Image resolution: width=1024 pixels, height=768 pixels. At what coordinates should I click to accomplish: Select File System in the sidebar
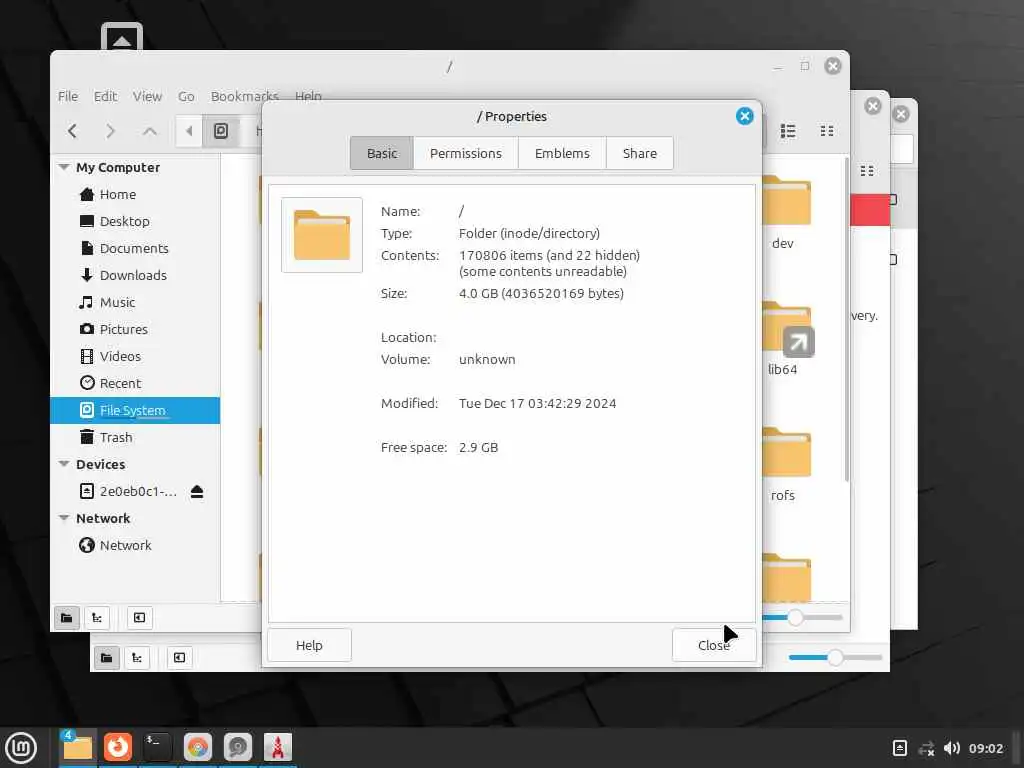135,410
